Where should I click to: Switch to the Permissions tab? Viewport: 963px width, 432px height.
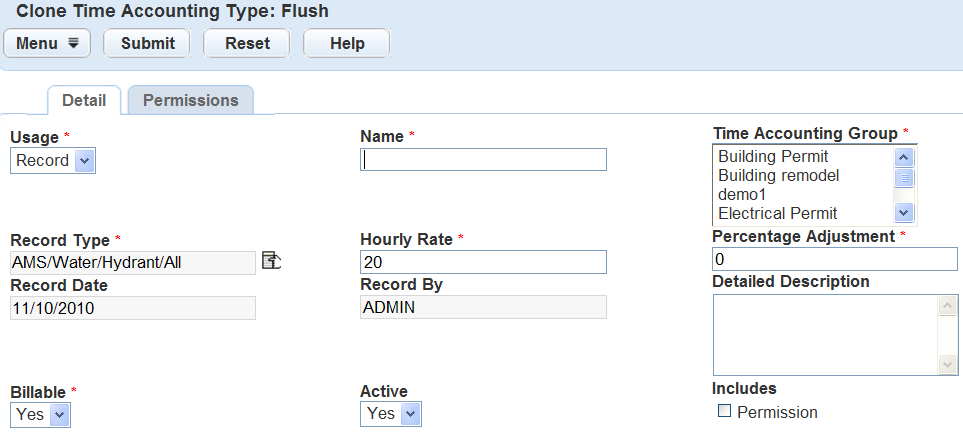[x=190, y=100]
